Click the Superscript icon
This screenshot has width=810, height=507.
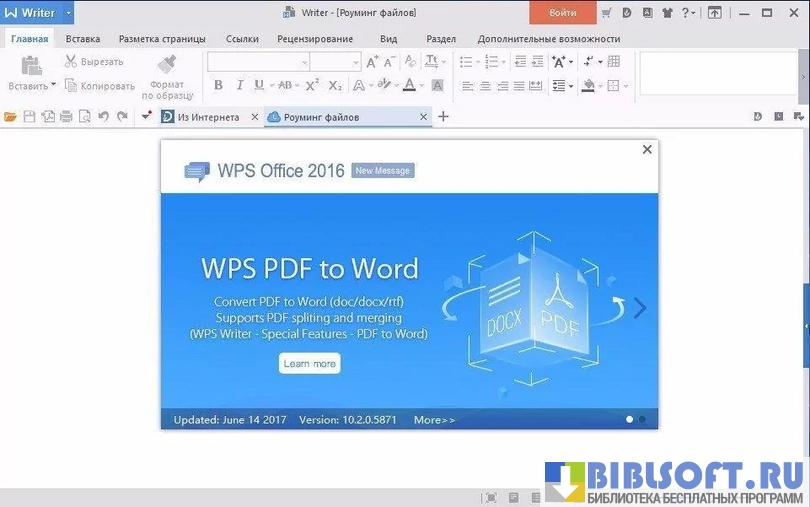click(x=312, y=86)
